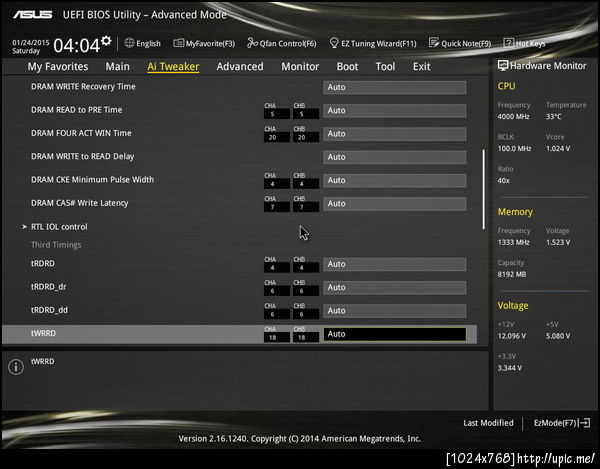Launch Qfan Control(F6)
600x469 pixels.
tap(288, 44)
